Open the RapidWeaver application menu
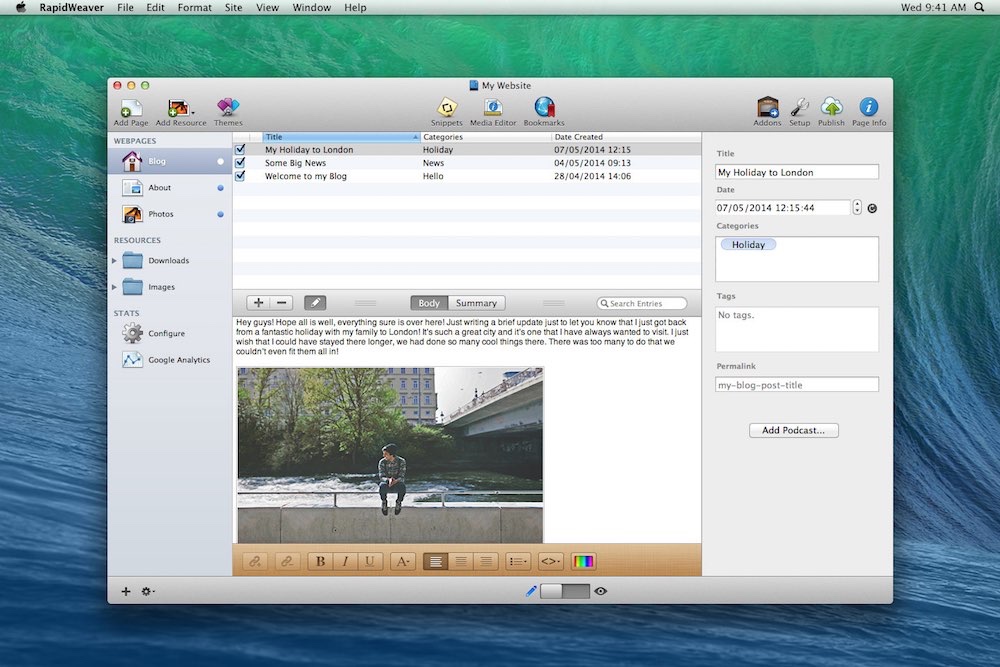 71,8
